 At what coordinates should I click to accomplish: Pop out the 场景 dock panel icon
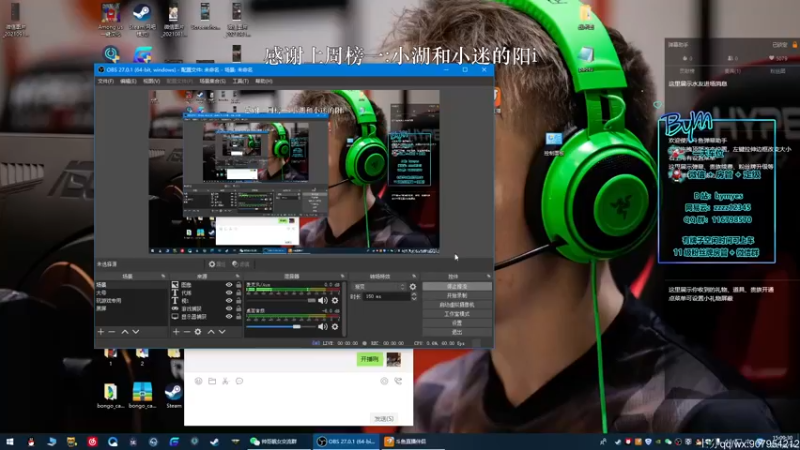tap(163, 276)
